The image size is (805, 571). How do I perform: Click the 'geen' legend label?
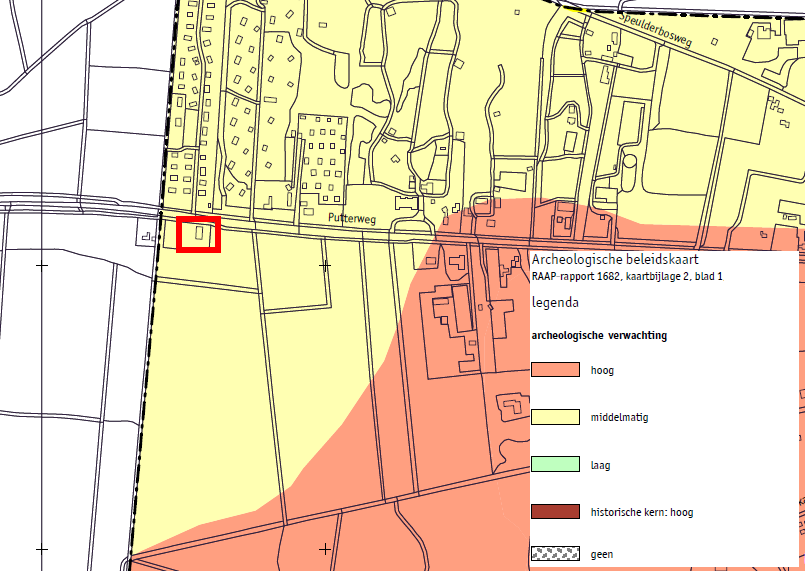point(602,555)
